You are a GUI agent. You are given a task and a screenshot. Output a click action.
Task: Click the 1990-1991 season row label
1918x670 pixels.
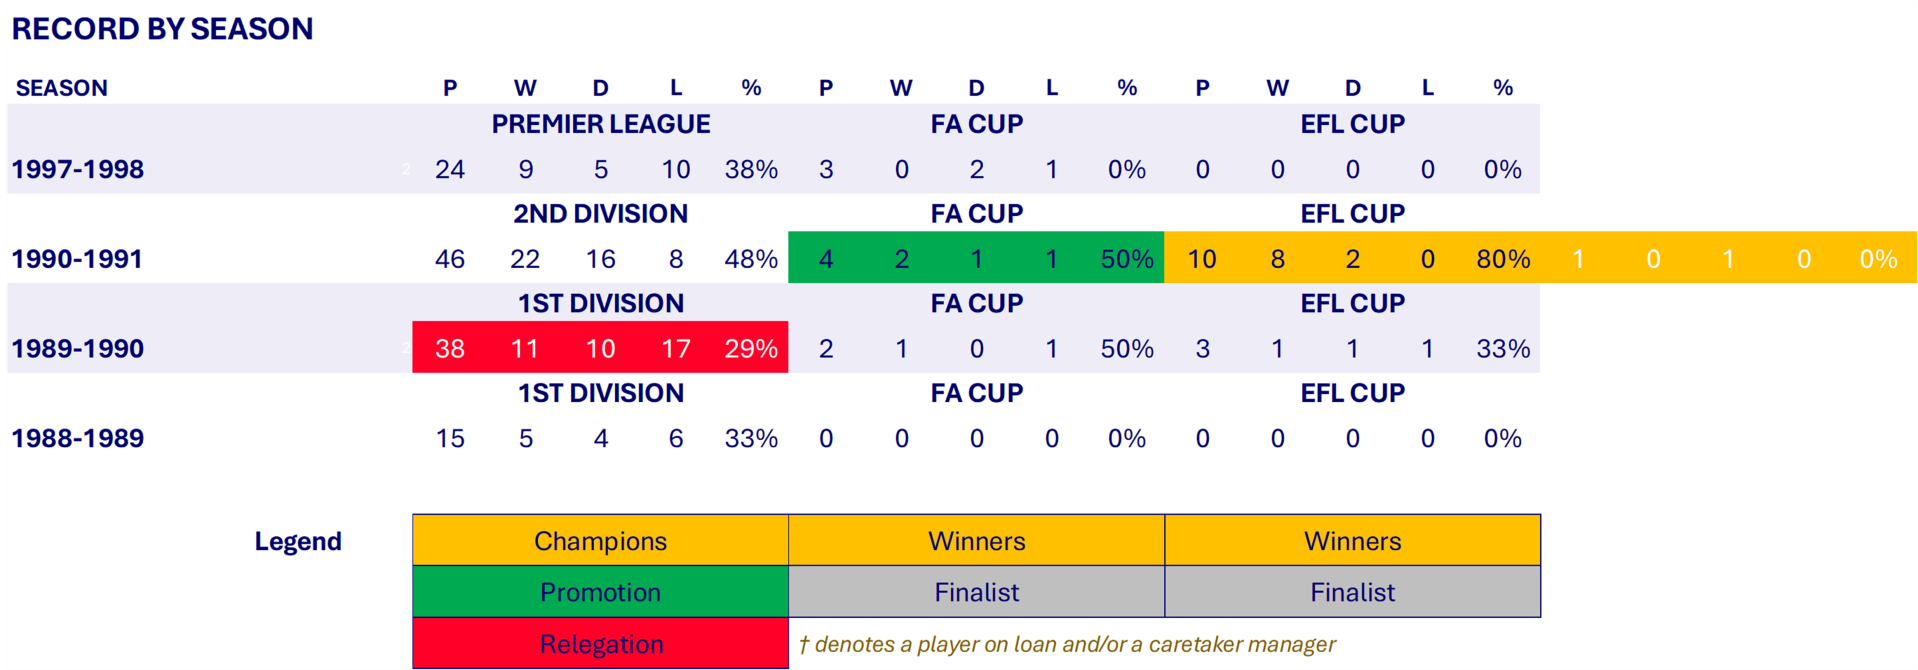(78, 259)
